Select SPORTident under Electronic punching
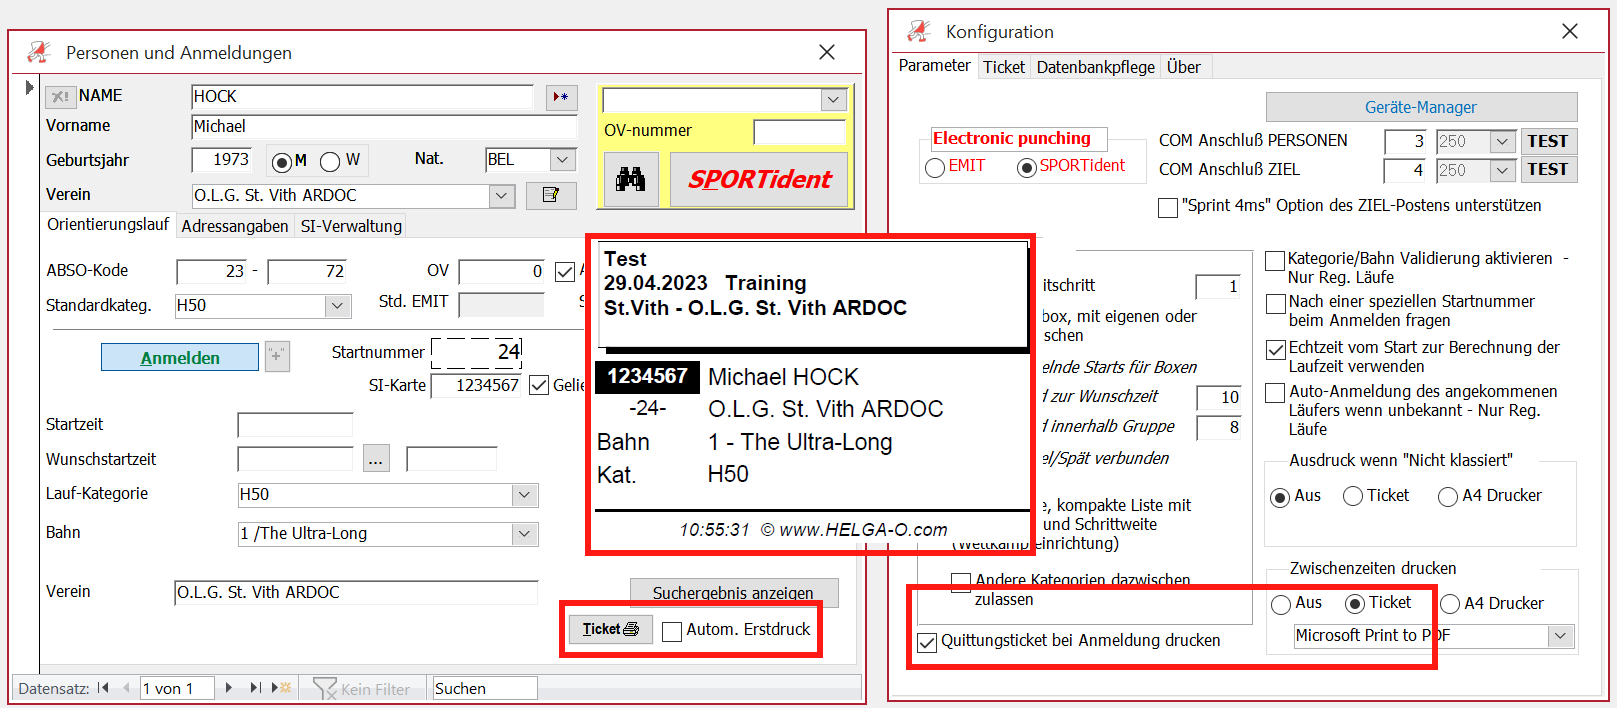This screenshot has height=708, width=1617. 1026,168
